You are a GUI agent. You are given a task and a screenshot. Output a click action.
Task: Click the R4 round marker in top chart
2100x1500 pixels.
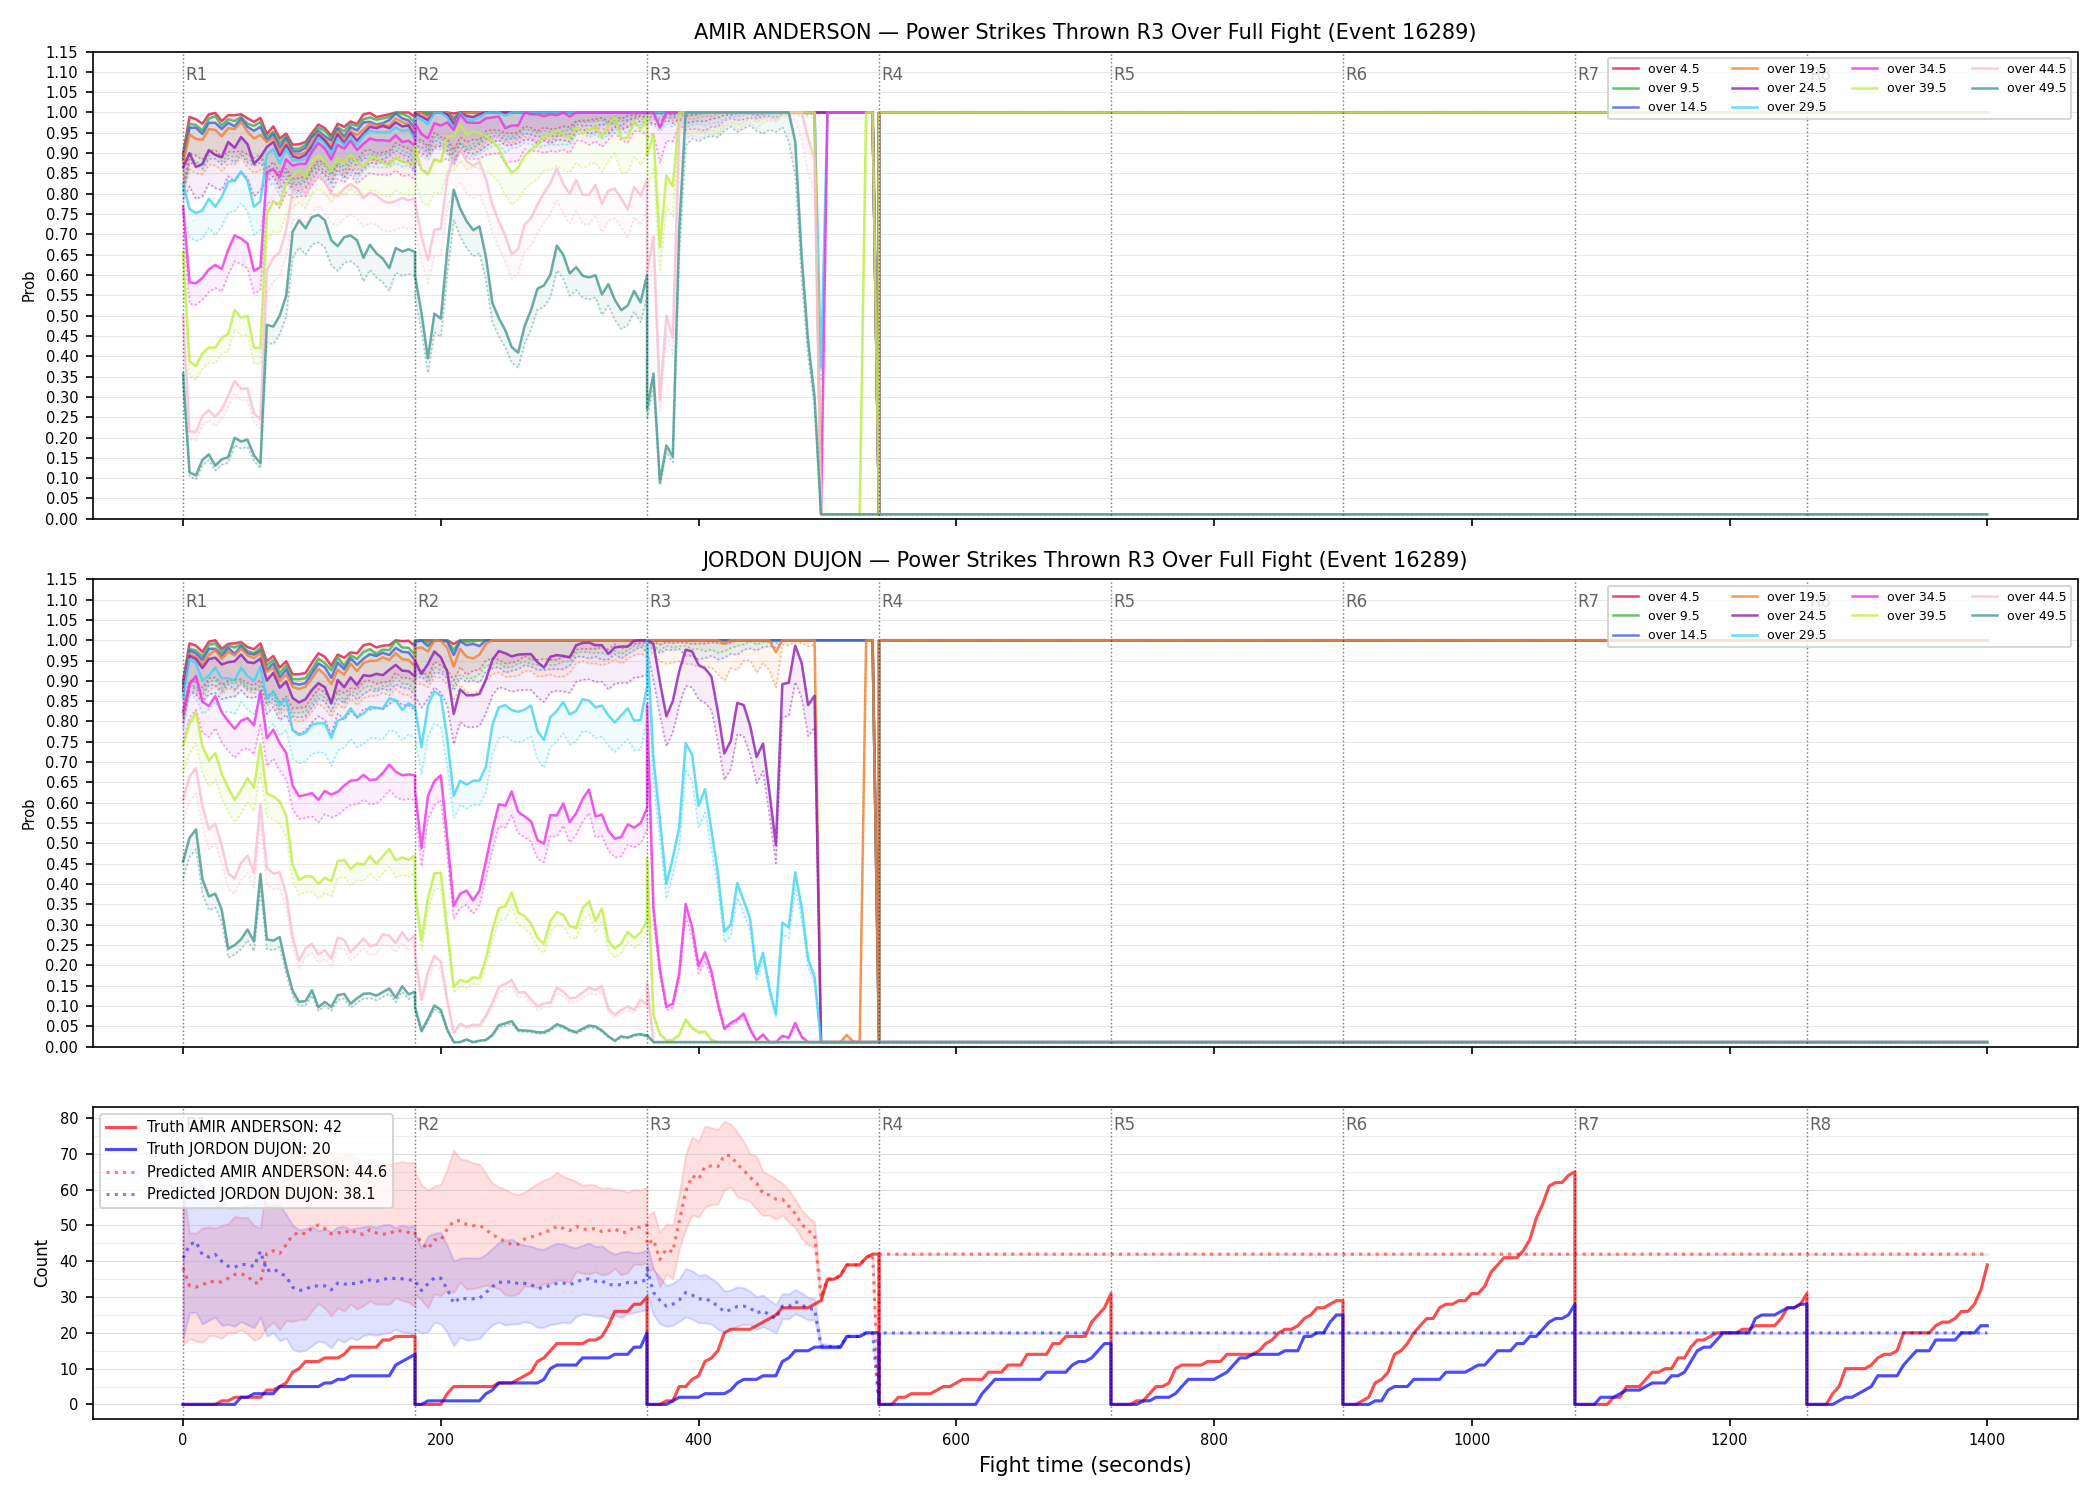click(x=892, y=74)
